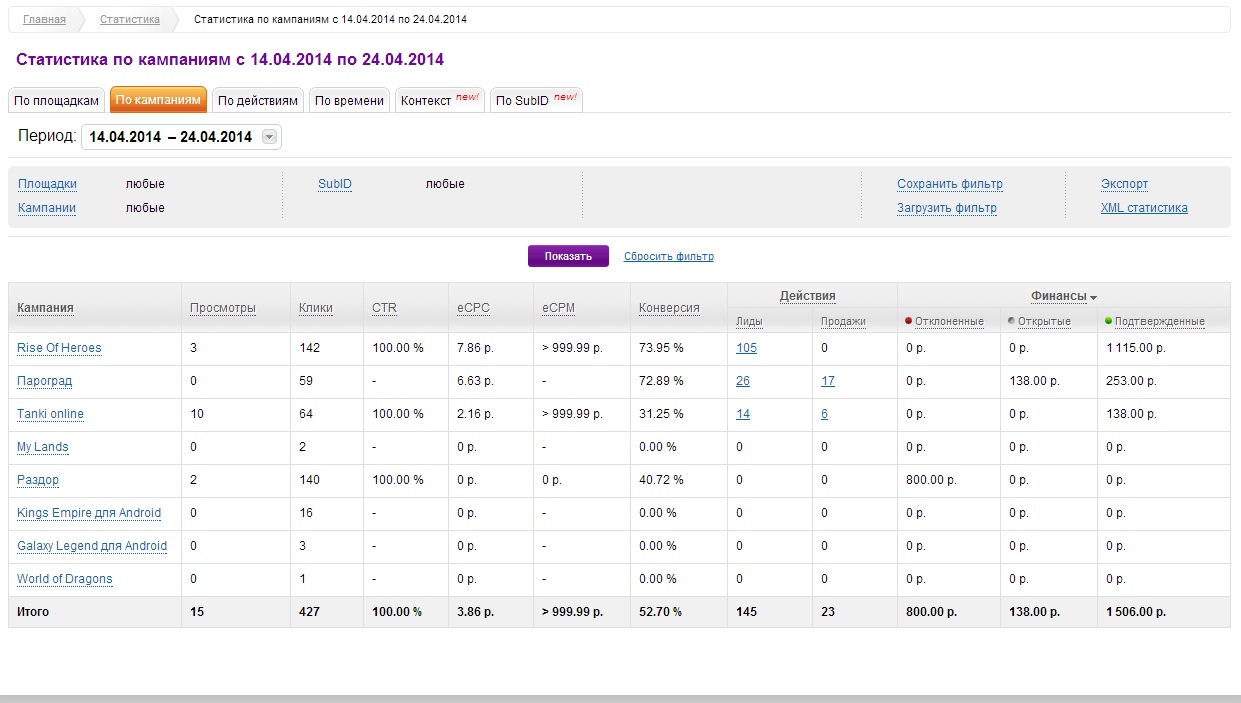The image size is (1241, 703).
Task: Open the Площадки filter selector
Action: [x=47, y=184]
